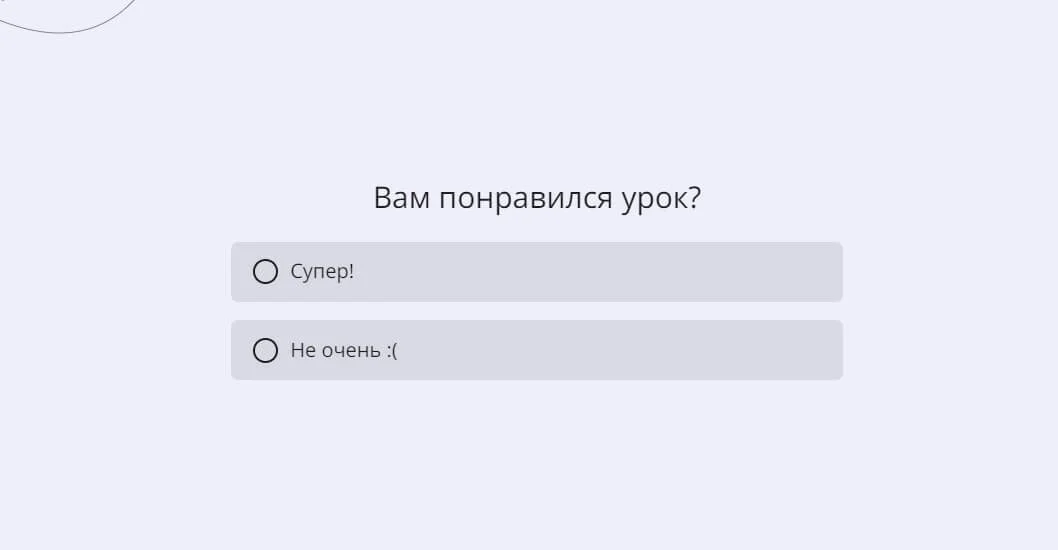Mark the lesson as "Супер!"

pyautogui.click(x=265, y=272)
